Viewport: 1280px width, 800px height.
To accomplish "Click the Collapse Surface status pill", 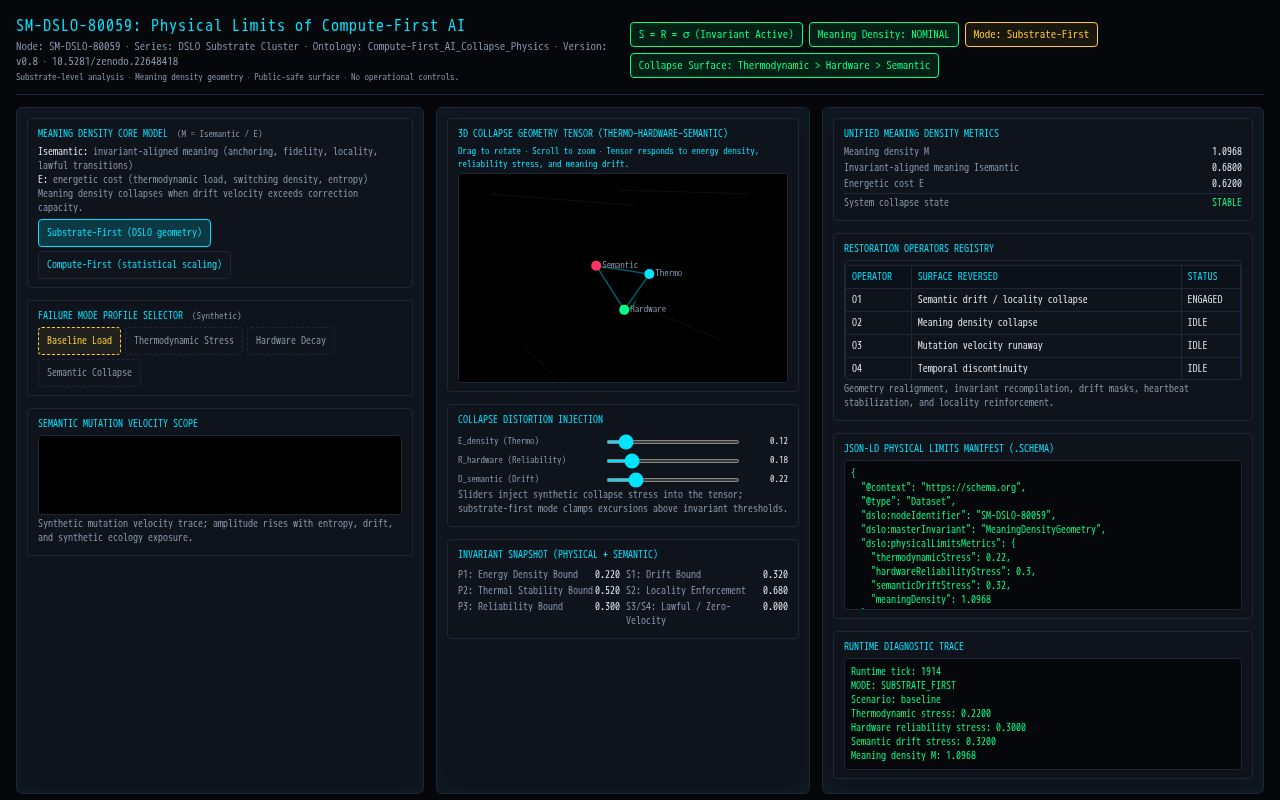I will click(x=784, y=65).
